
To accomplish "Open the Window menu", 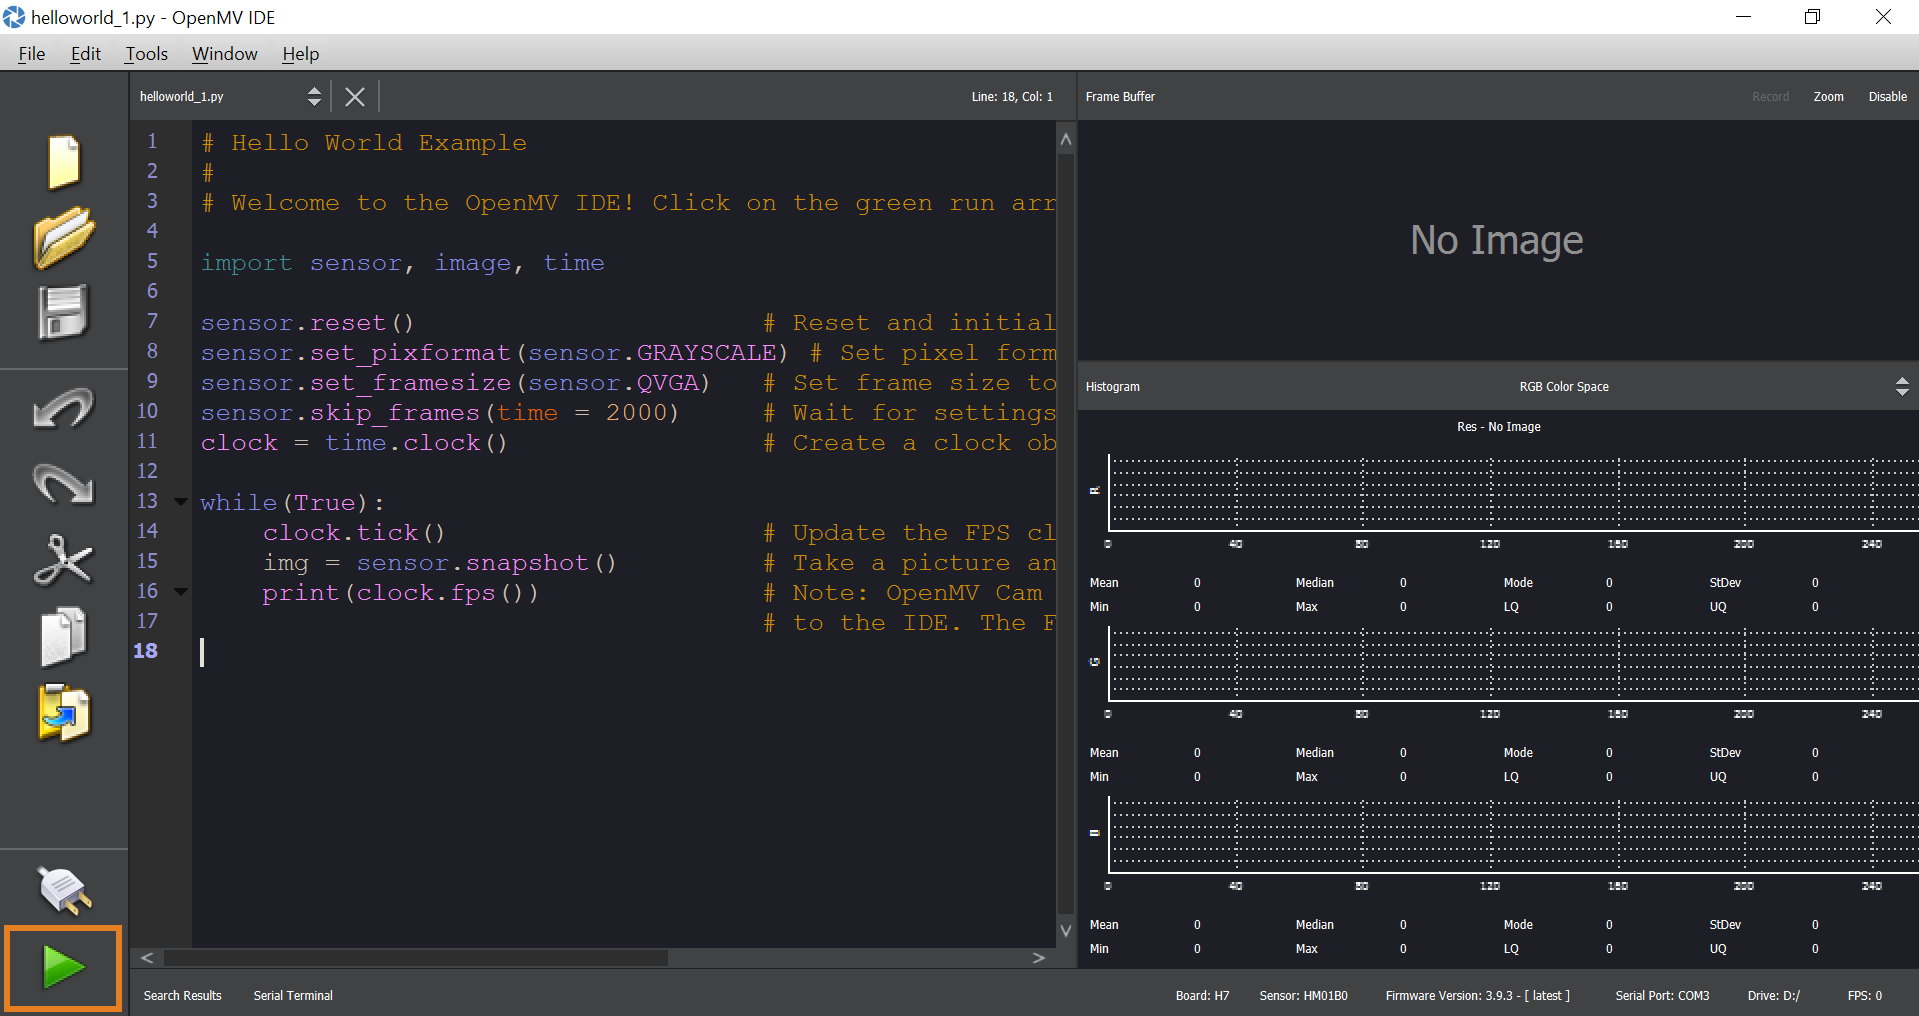I will coord(225,54).
